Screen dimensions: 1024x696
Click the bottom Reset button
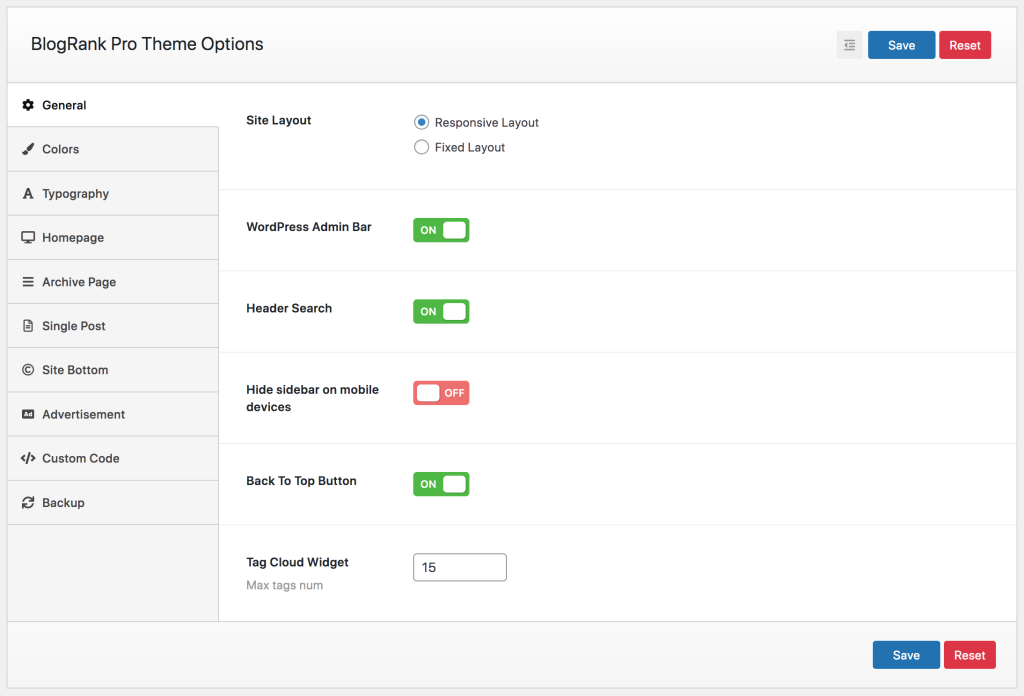[969, 655]
